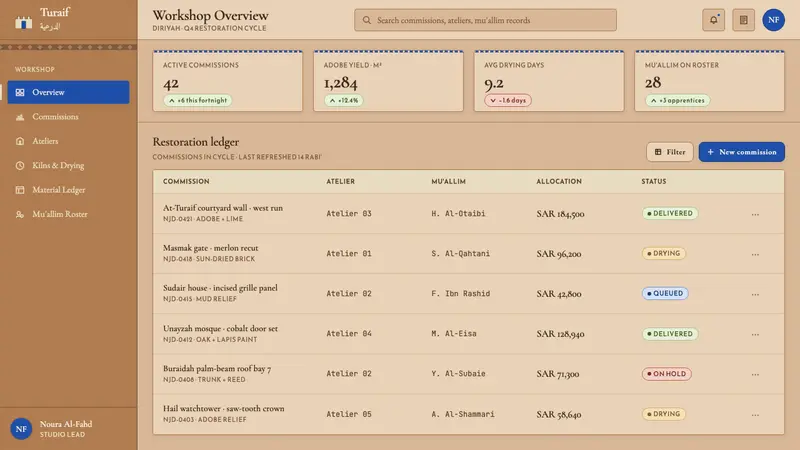Select 'Unayzah mosque · cobalt door set'
The image size is (800, 450).
coord(220,329)
